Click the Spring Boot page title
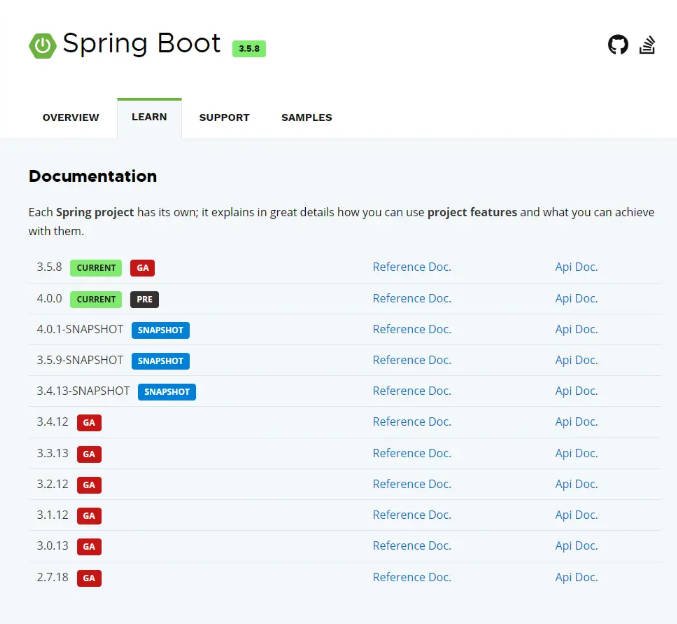The image size is (677, 624). pyautogui.click(x=141, y=44)
